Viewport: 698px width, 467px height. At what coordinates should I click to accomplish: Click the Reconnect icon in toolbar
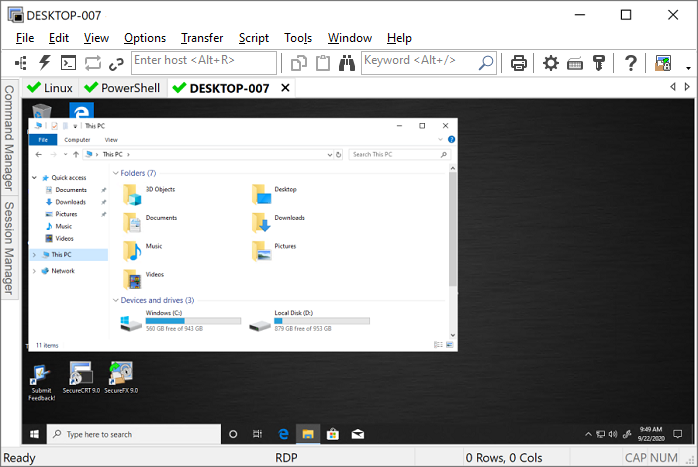[x=92, y=63]
